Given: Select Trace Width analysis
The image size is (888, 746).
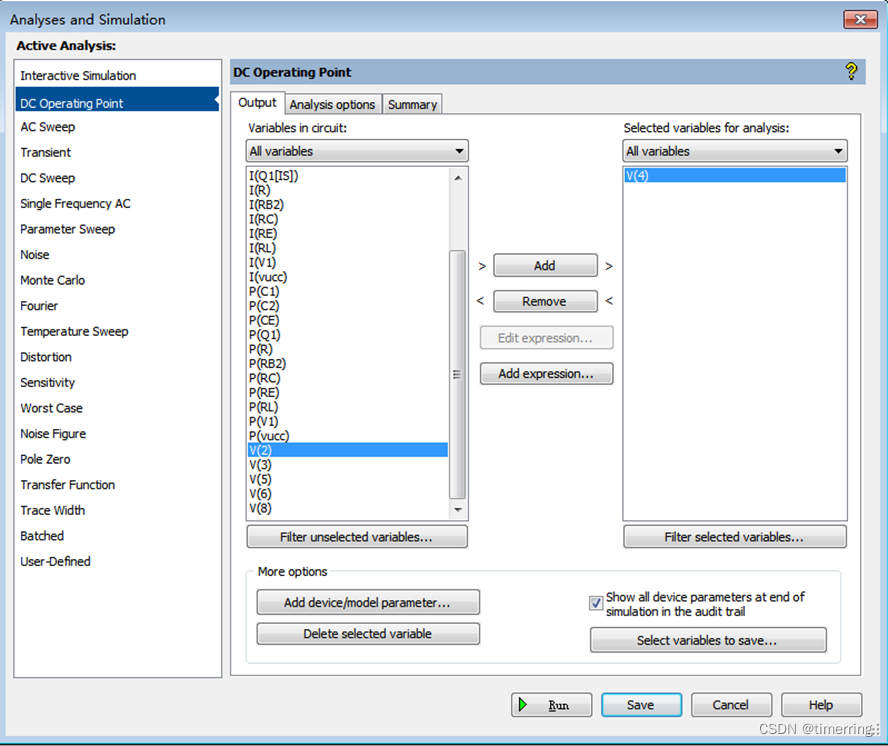Looking at the screenshot, I should click(117, 510).
